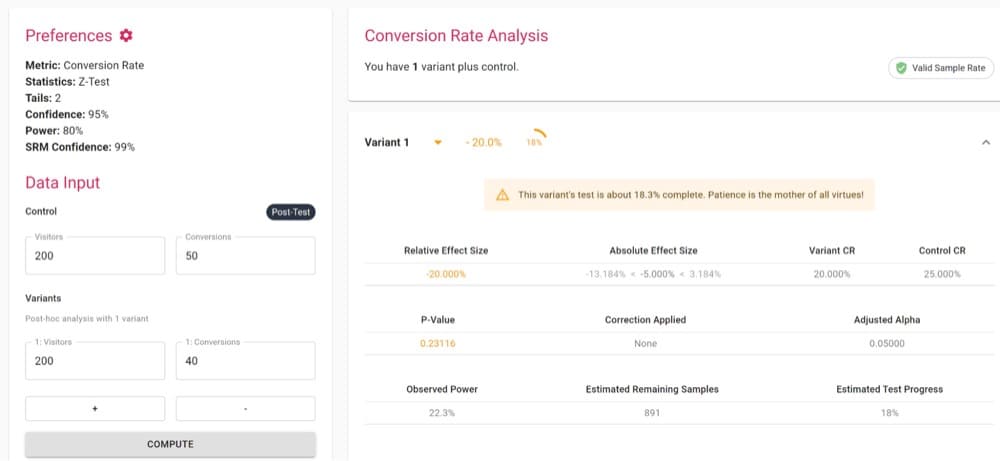The height and width of the screenshot is (461, 1000).
Task: Click the Variant CR value 20.000%
Action: tap(832, 274)
